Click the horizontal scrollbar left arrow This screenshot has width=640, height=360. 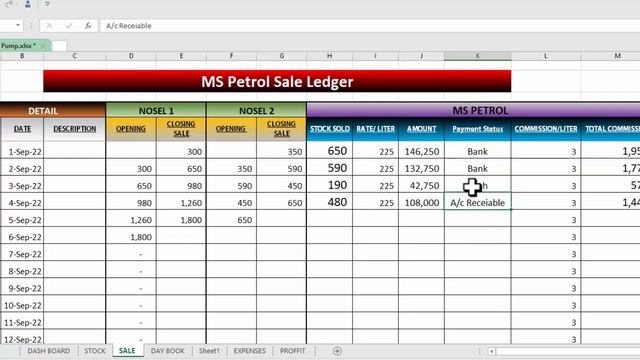pyautogui.click(x=492, y=351)
